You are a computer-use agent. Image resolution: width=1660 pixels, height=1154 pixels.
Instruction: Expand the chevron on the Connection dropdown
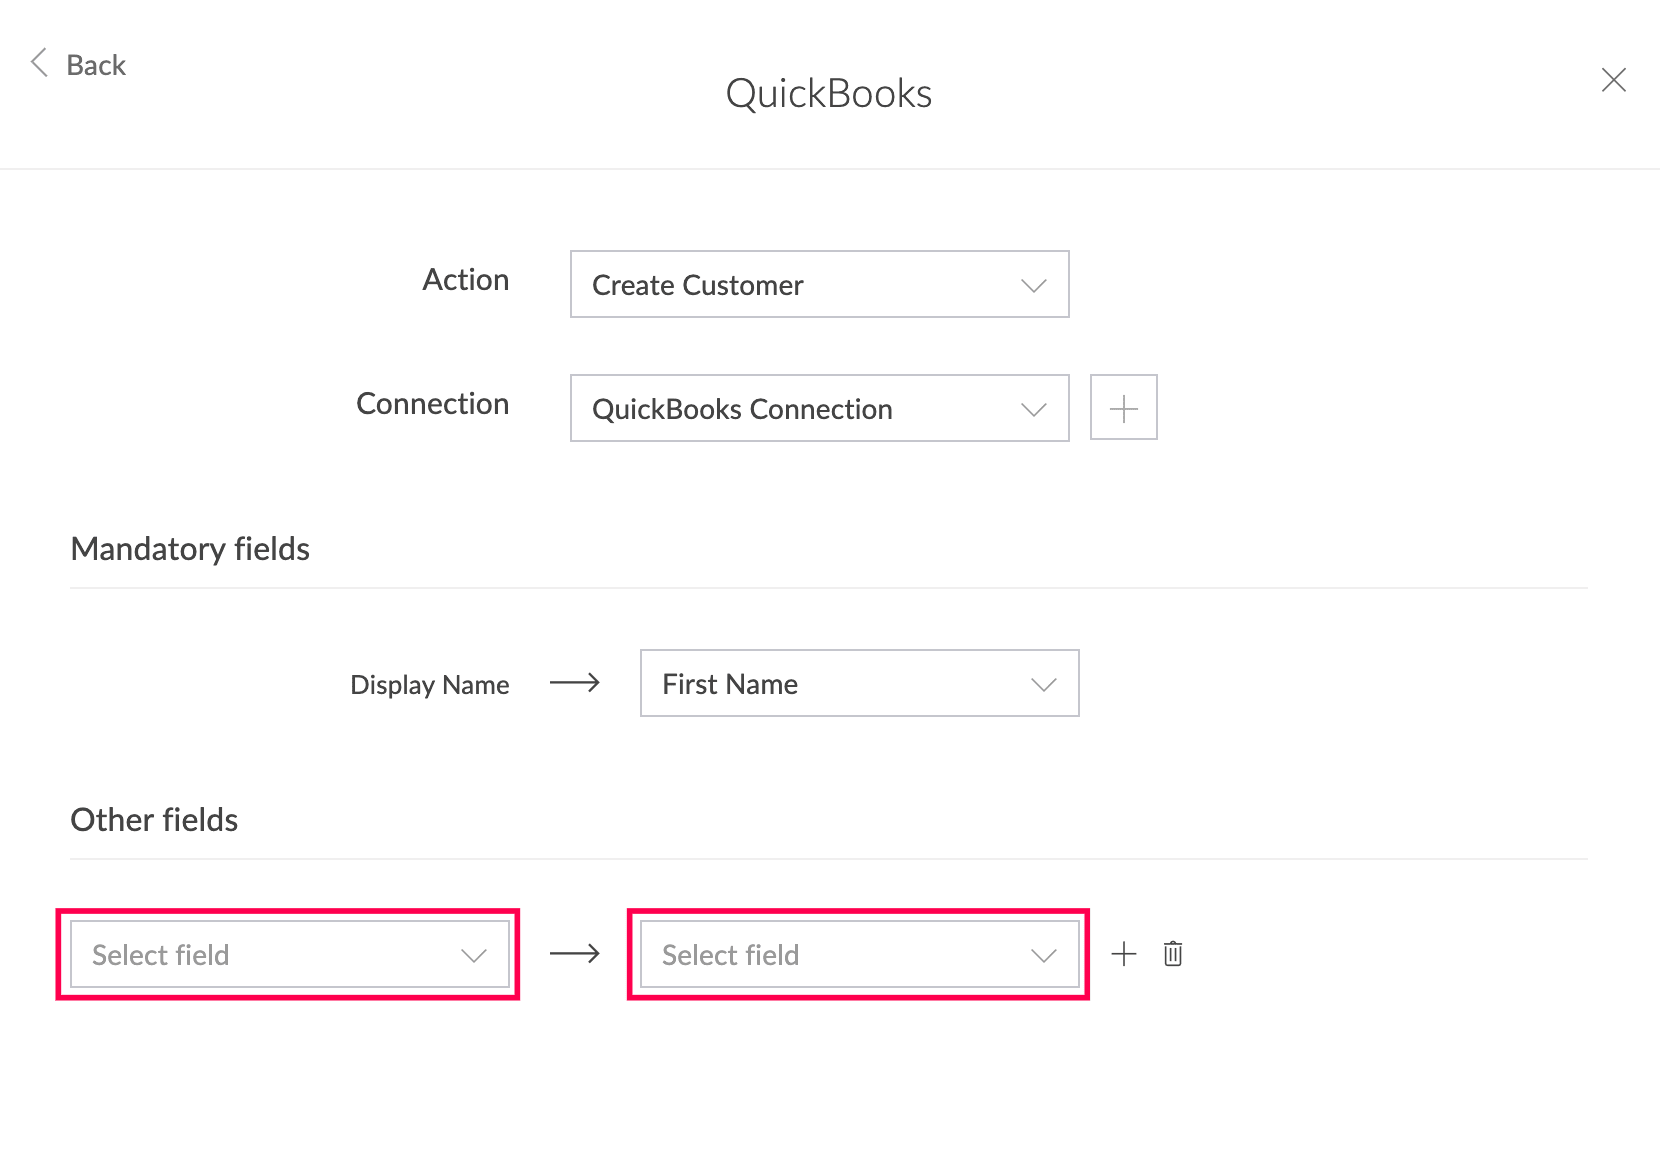pyautogui.click(x=1034, y=410)
